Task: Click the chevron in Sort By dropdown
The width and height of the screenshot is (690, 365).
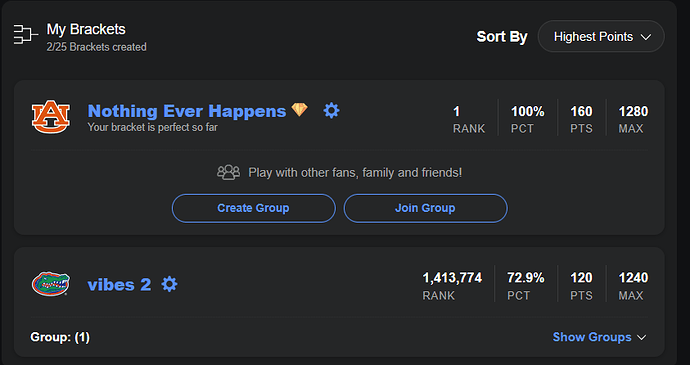Action: click(x=646, y=37)
